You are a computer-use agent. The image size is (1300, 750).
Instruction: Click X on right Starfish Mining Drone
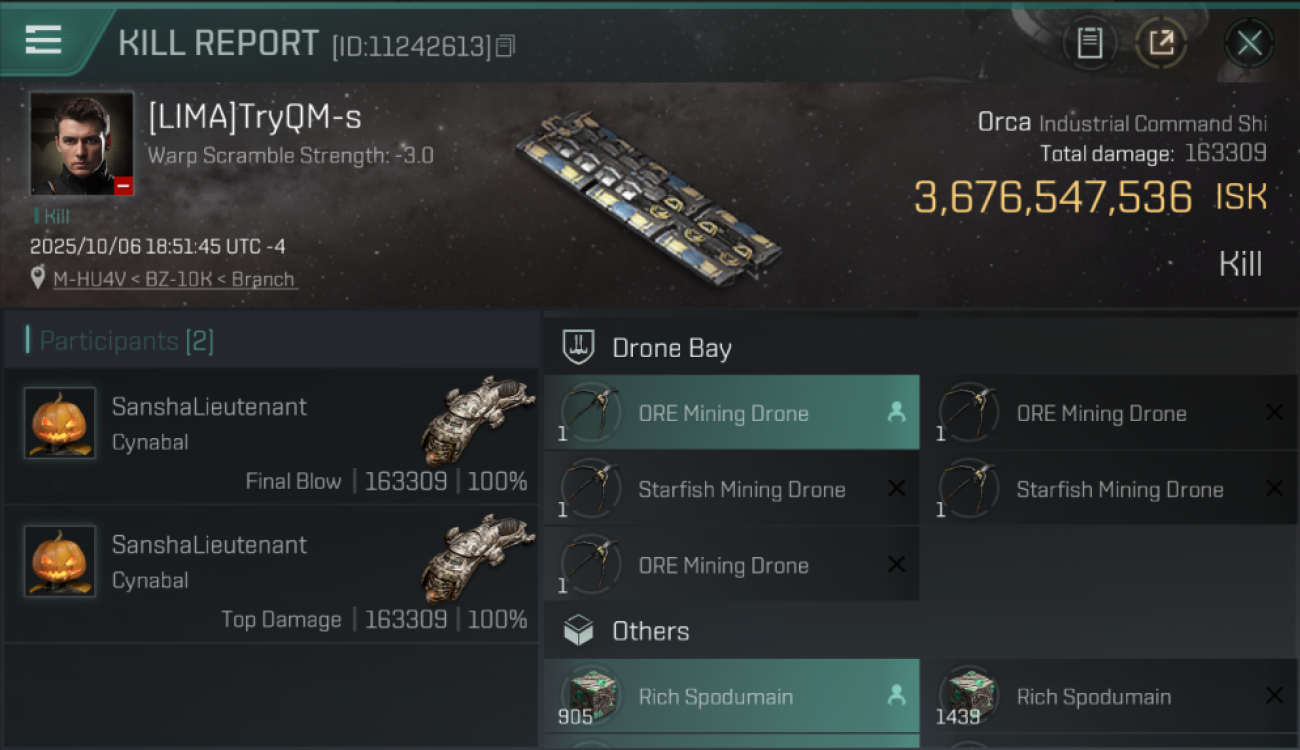coord(1274,489)
